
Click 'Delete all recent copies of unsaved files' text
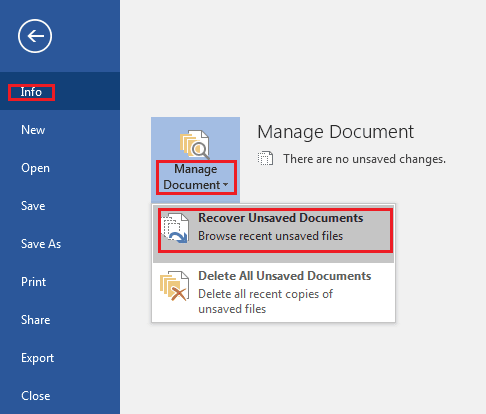tap(265, 301)
